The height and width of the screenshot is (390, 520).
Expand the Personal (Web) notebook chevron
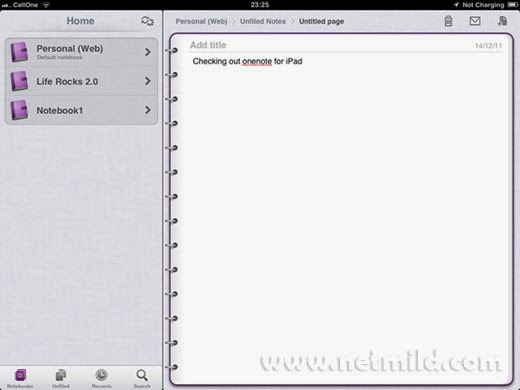[148, 52]
